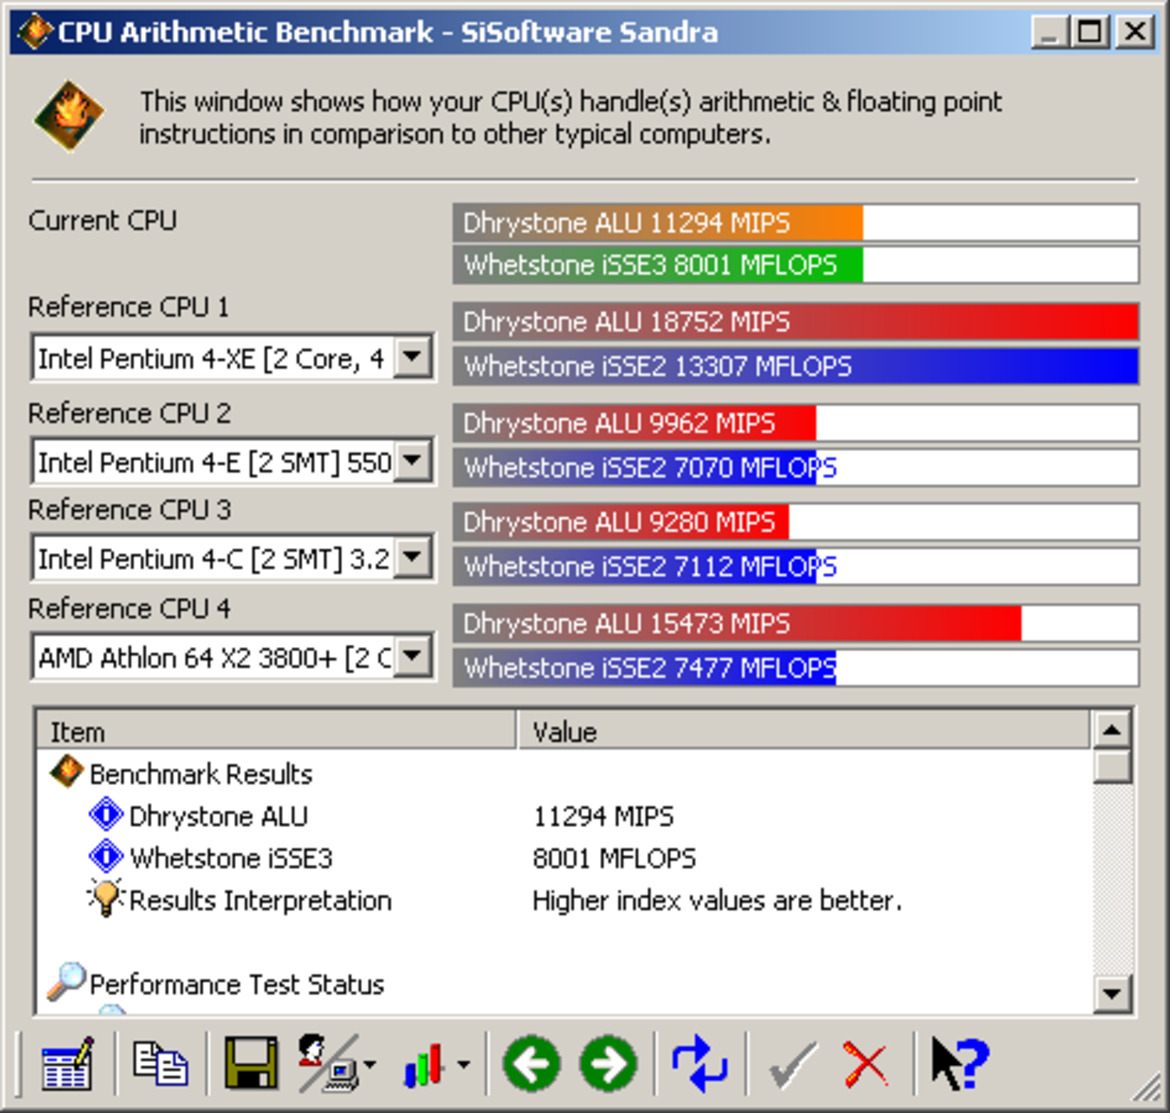Open the Reference CPU 2 dropdown arrow

[x=413, y=462]
